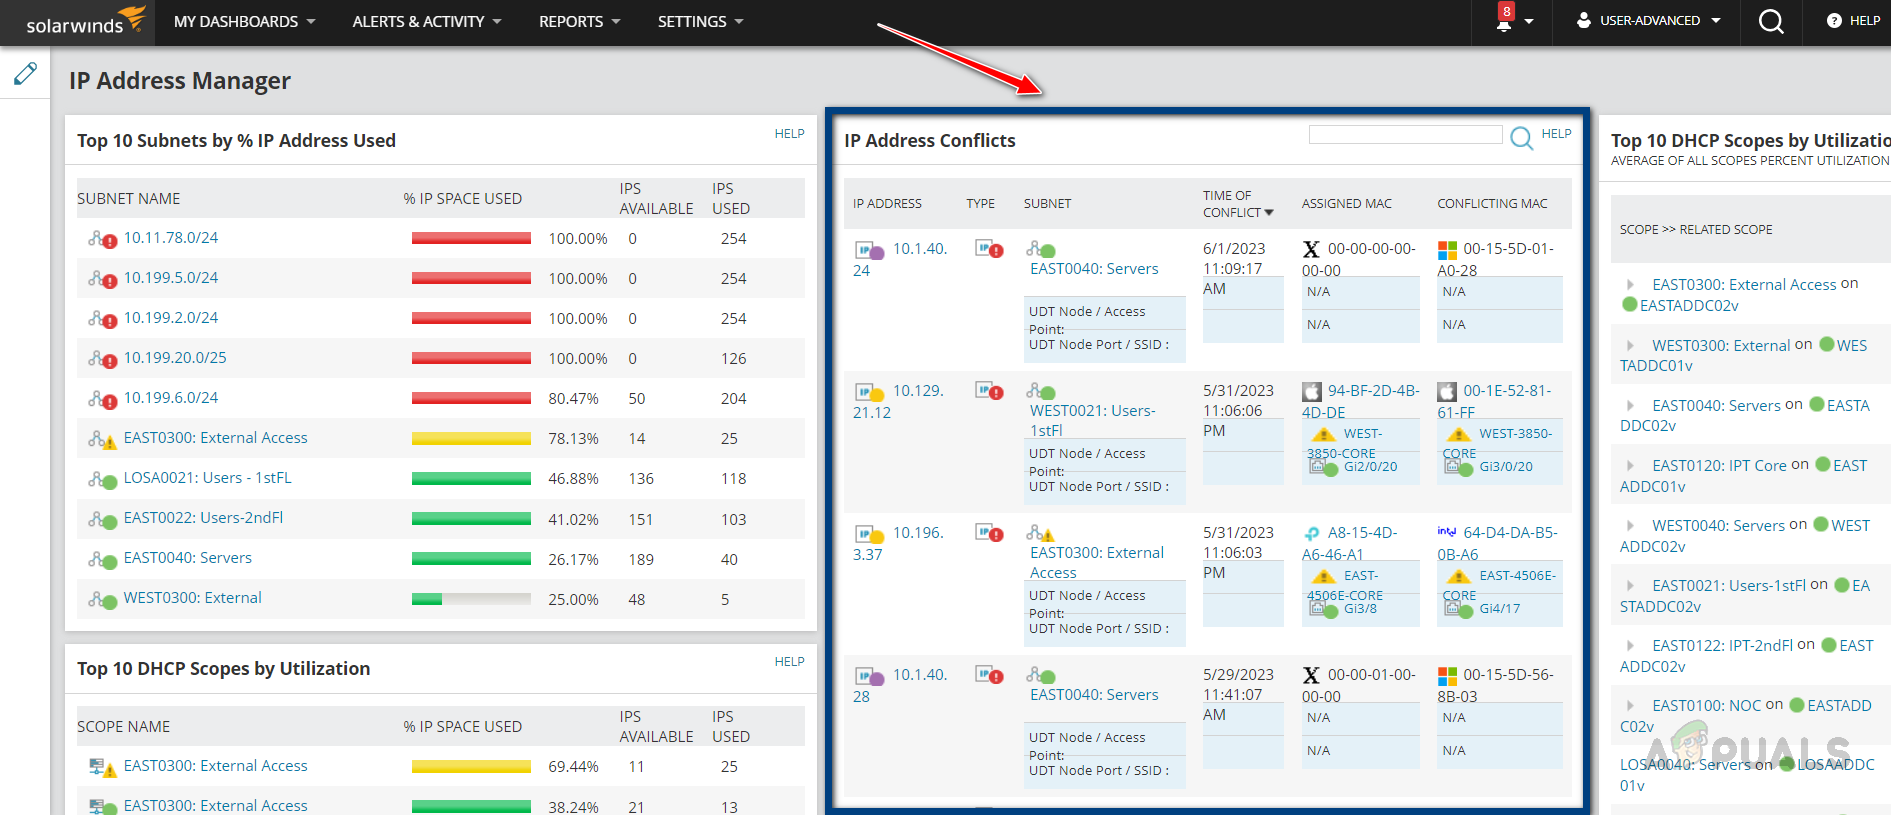Expand the WEST0040: Servers on WESTADDC02v scope

pyautogui.click(x=1630, y=525)
